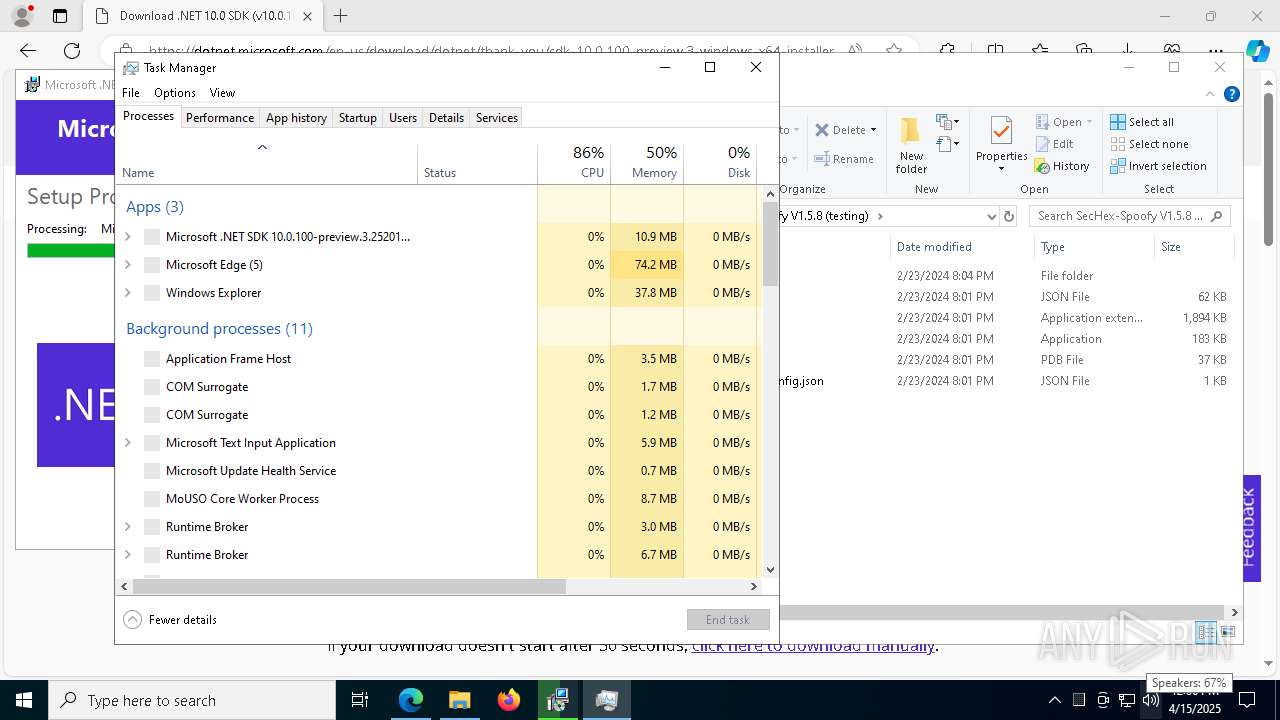Click History in the Explorer Open group
The image size is (1280, 720).
pos(1062,166)
